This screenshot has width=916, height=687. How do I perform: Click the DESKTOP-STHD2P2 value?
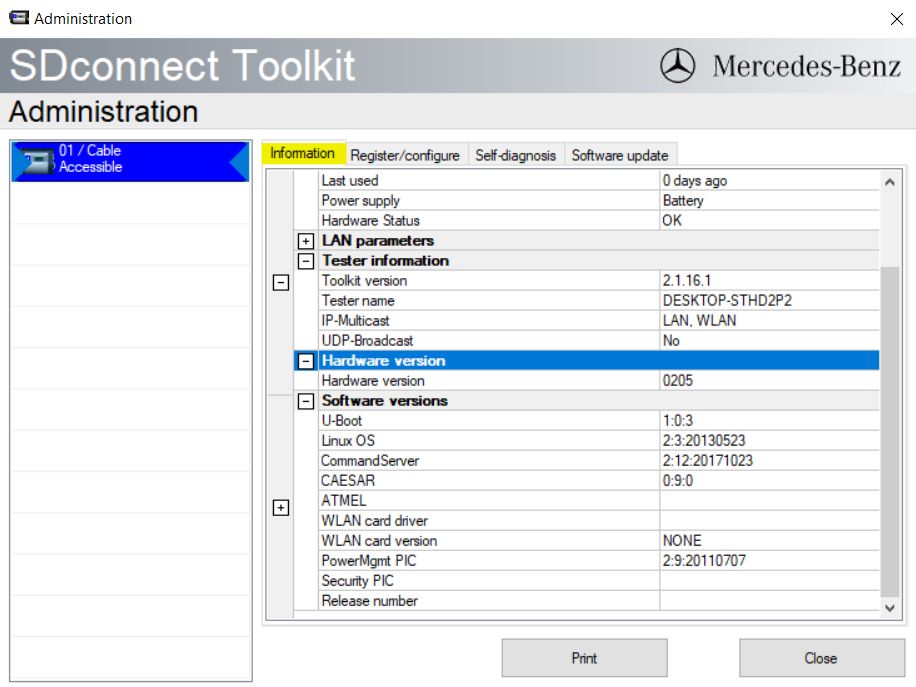pyautogui.click(x=727, y=300)
